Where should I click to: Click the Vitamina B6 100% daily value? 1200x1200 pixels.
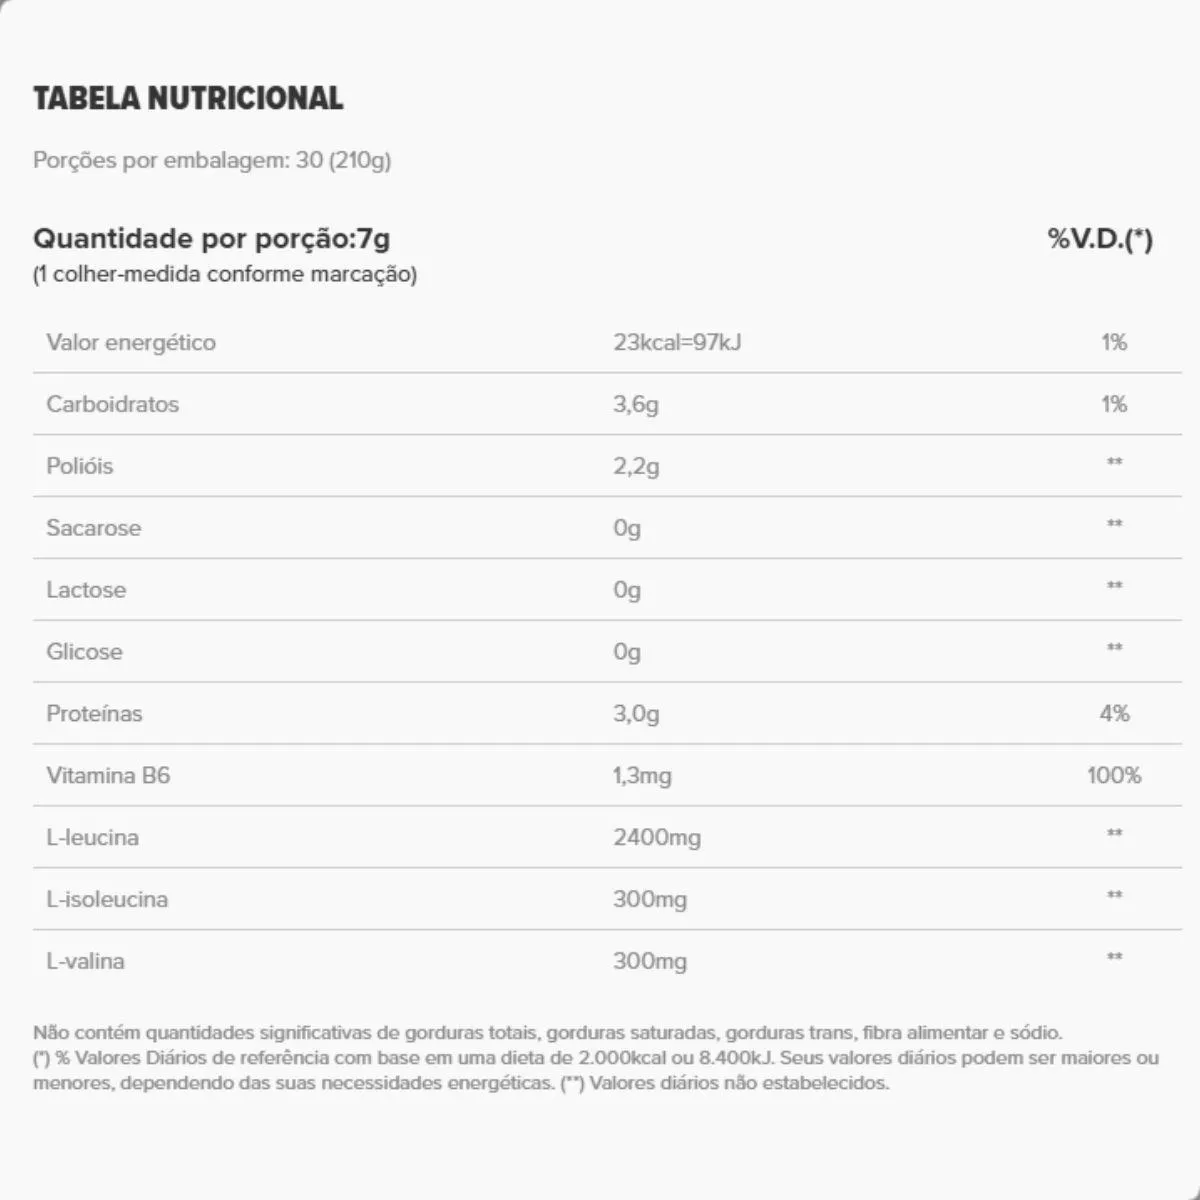tap(1114, 776)
